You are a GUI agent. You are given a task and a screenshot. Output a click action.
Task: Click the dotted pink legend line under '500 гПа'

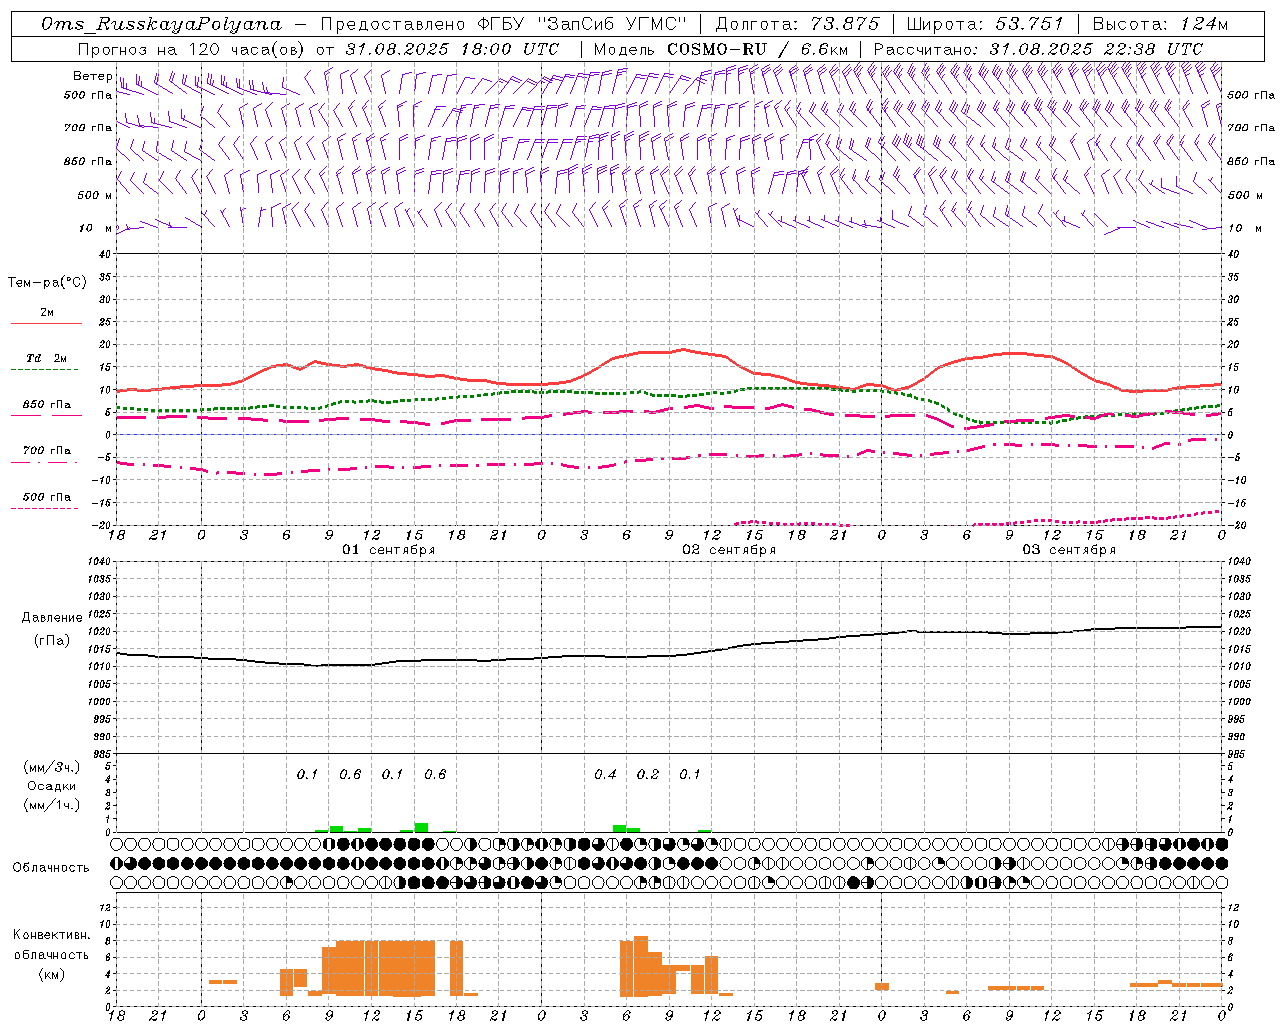tap(45, 508)
